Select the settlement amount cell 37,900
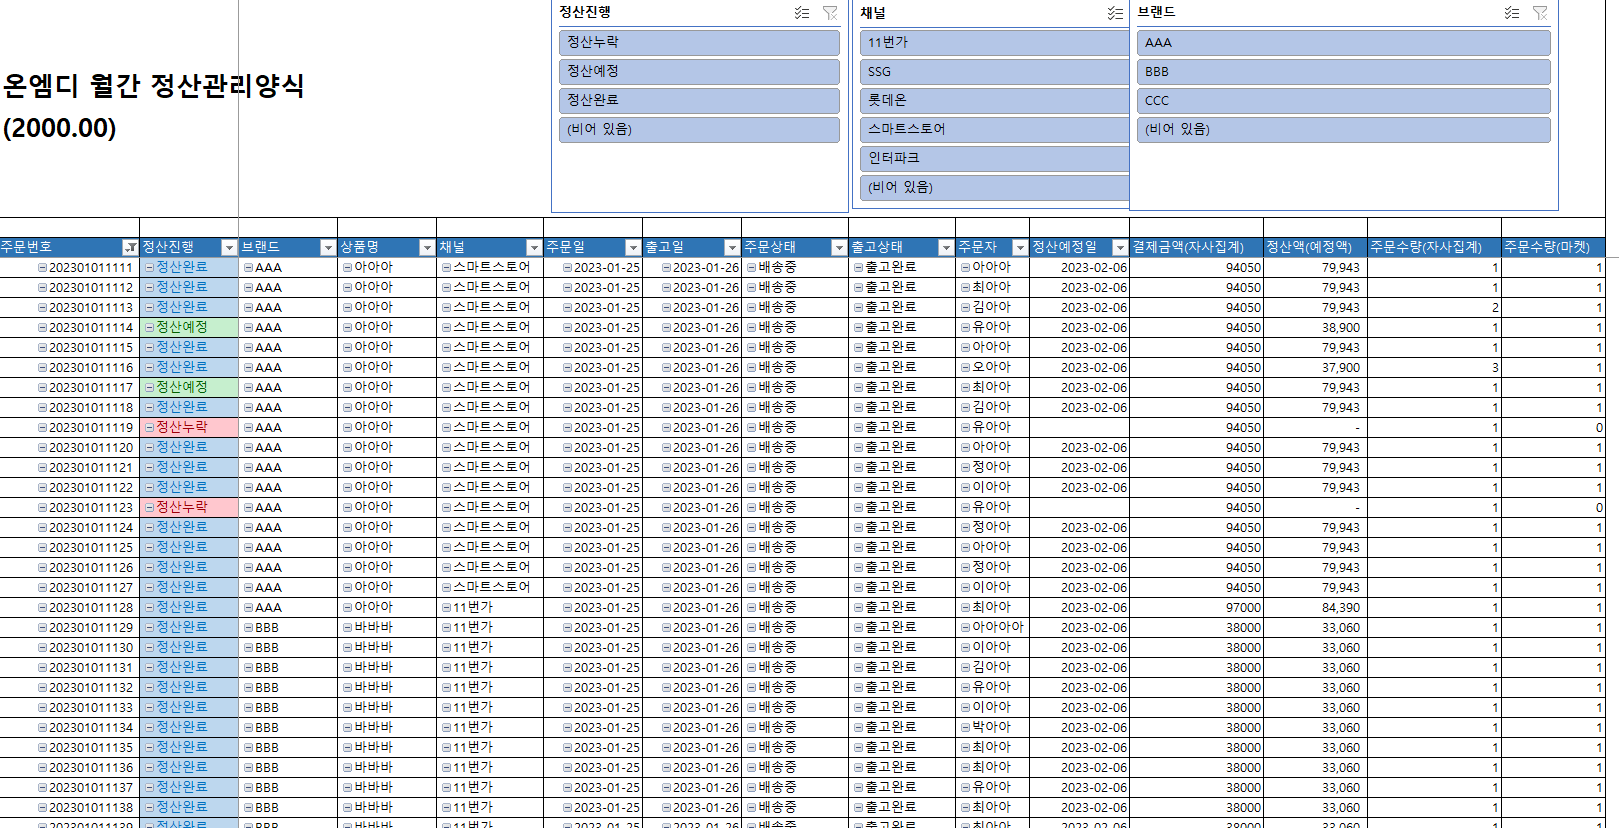Image resolution: width=1619 pixels, height=828 pixels. point(1315,367)
